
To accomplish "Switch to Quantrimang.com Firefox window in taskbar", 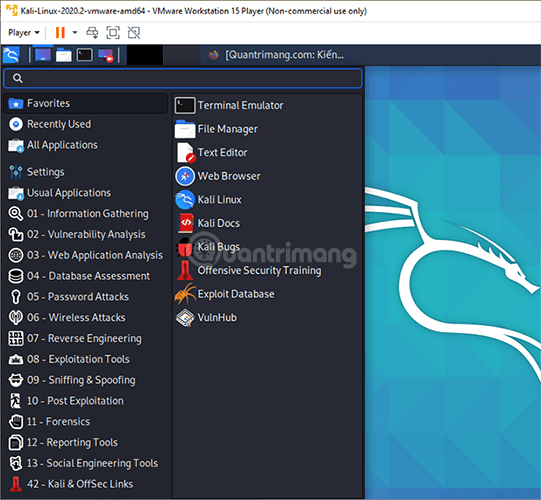I will 276,55.
